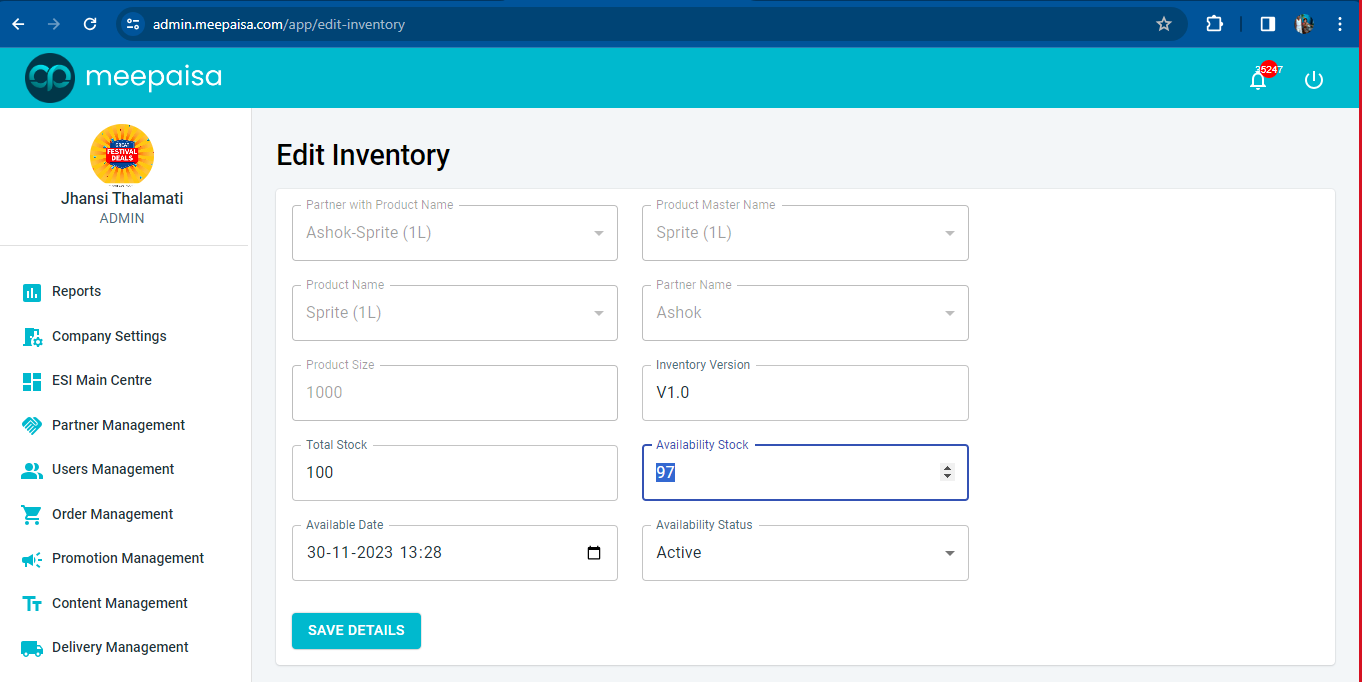Click the ESI Main Centre dashboard icon
Viewport: 1362px width, 682px height.
pos(32,381)
